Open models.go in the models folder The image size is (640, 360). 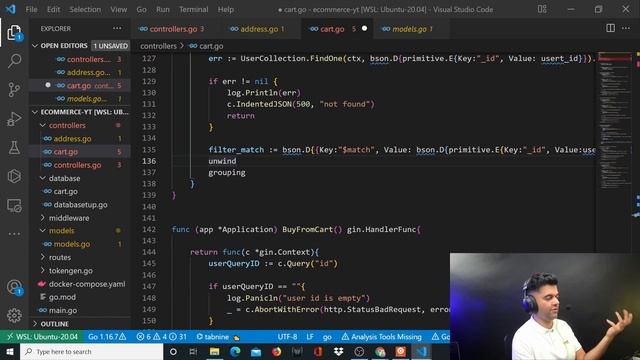tap(80, 244)
